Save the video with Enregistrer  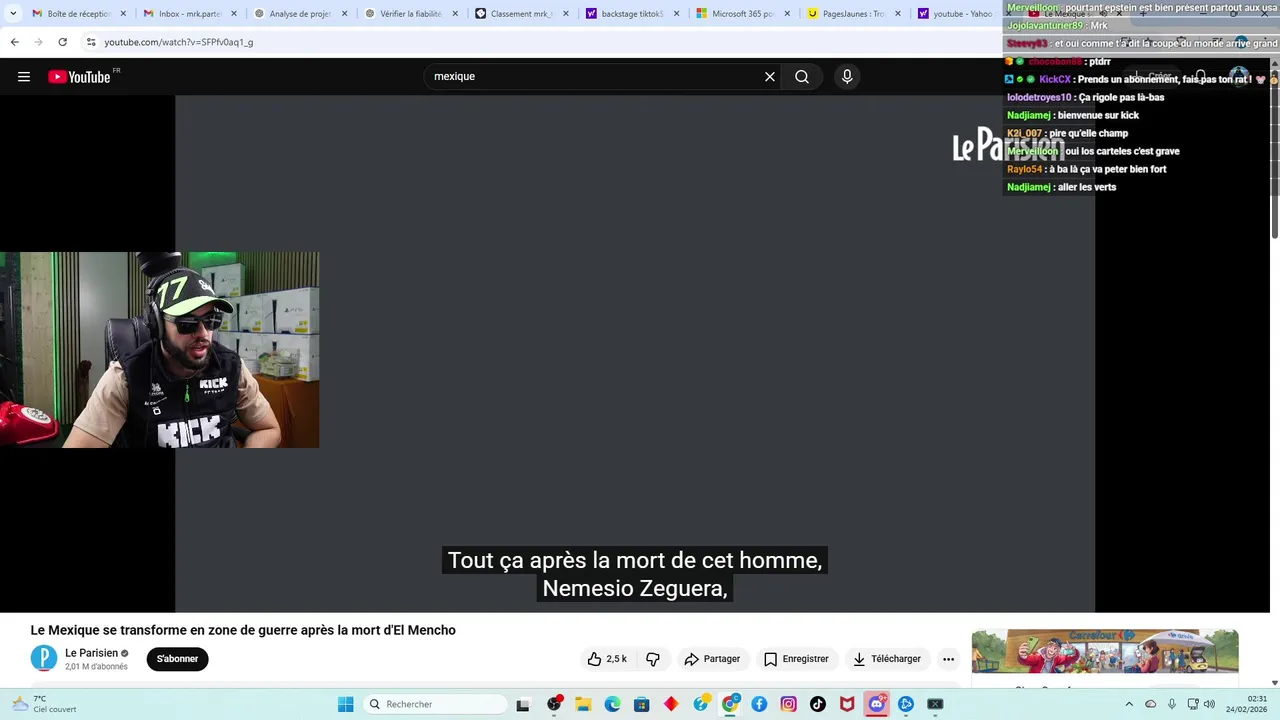point(796,659)
